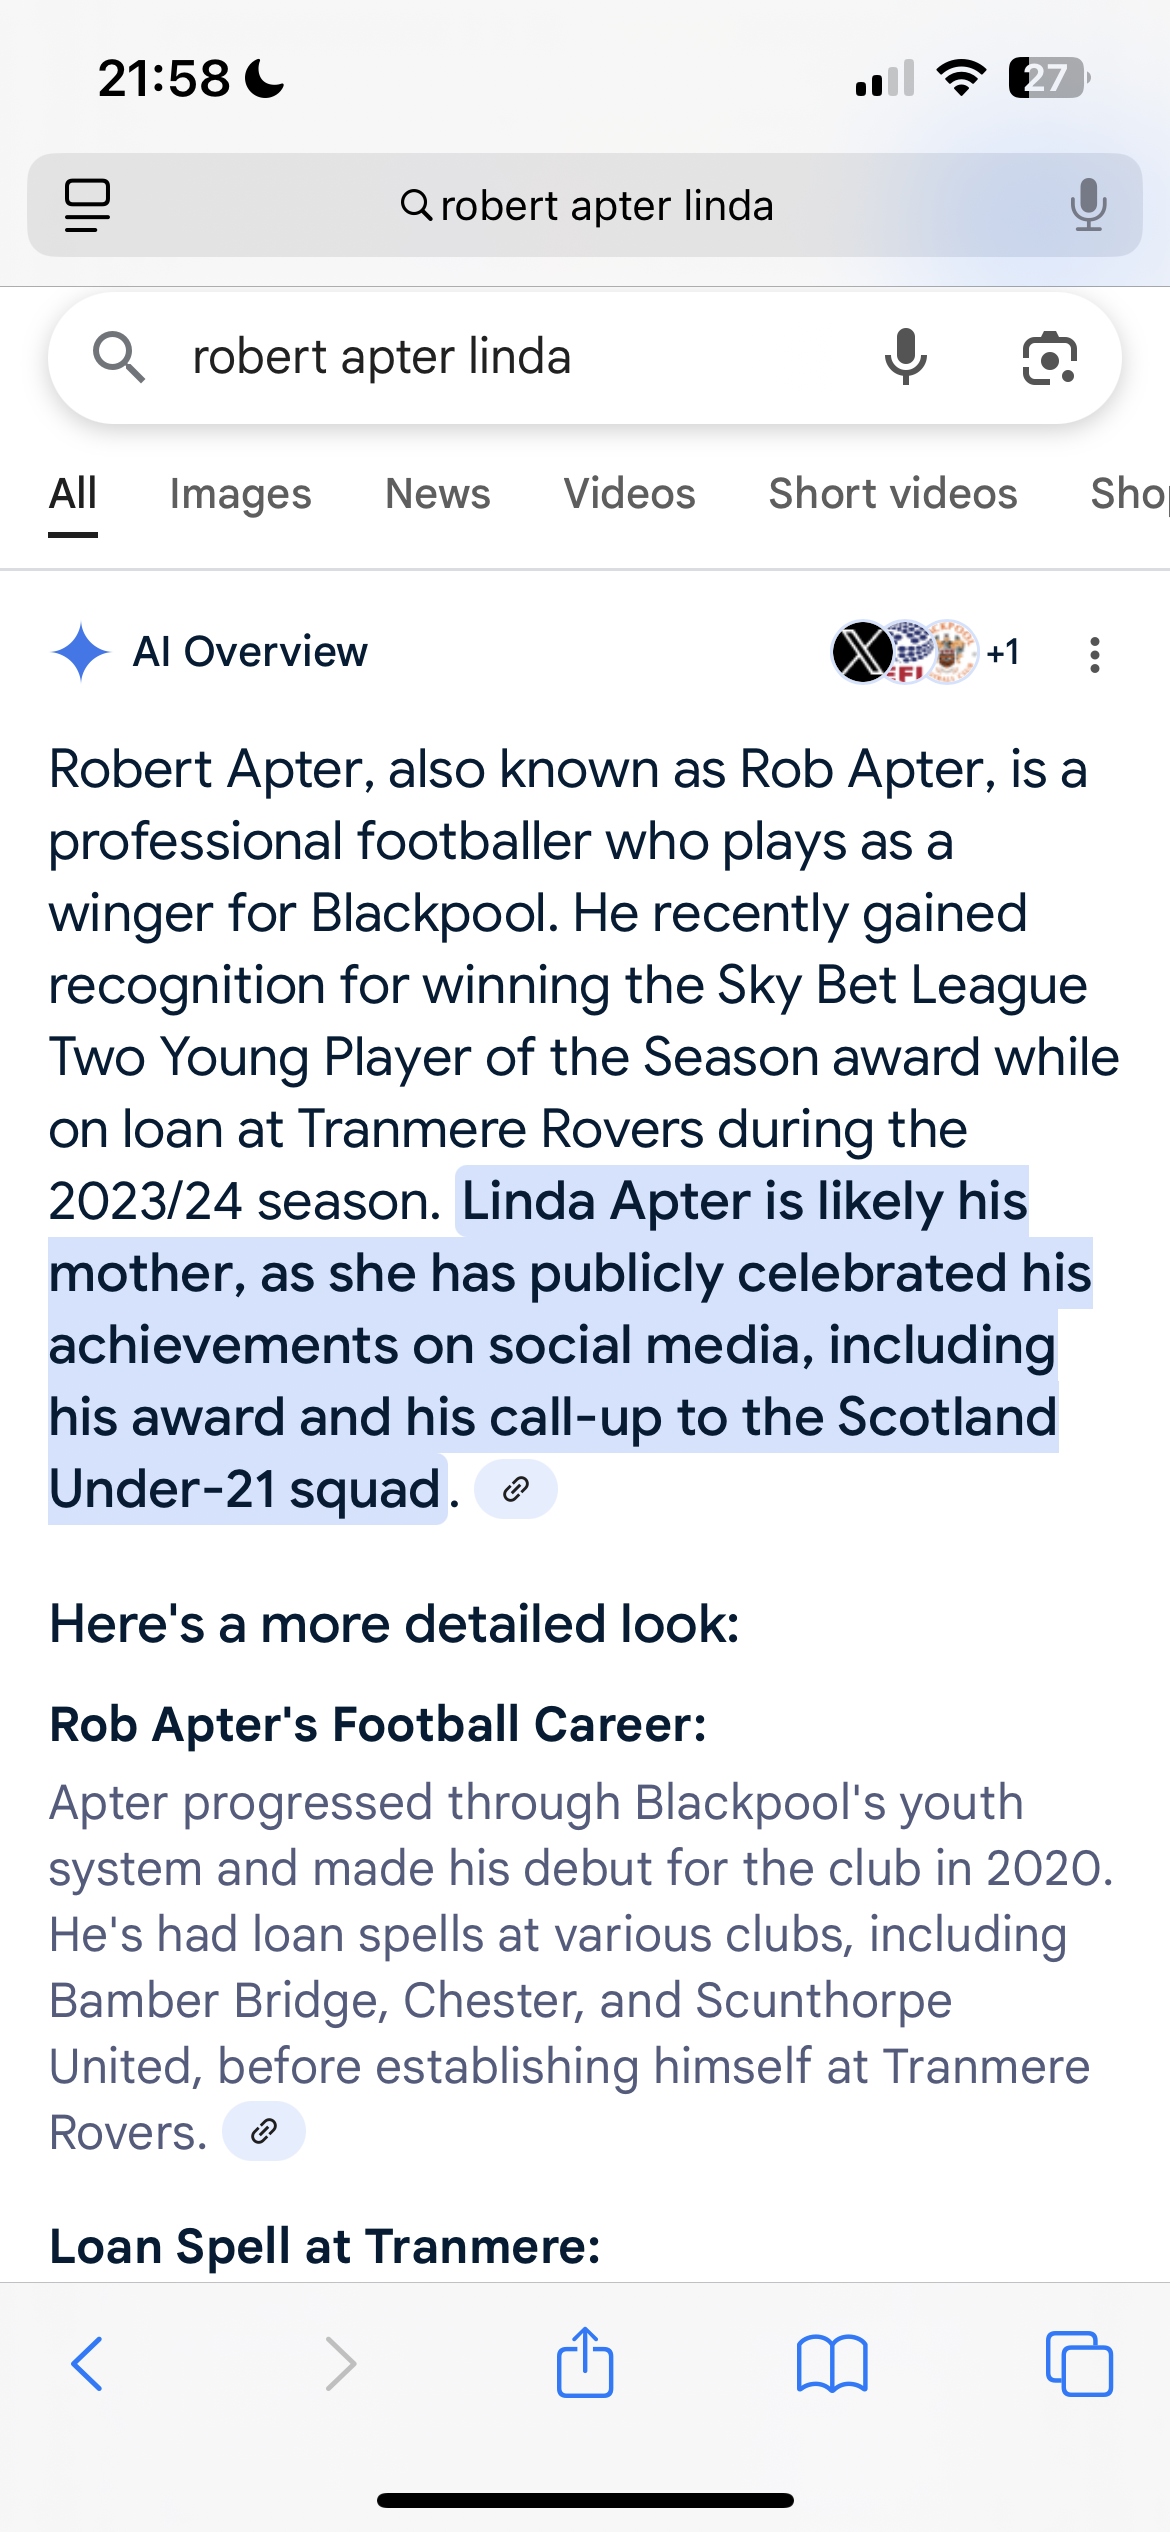Image resolution: width=1170 pixels, height=2532 pixels.
Task: Tap the address bar microphone icon
Action: [1088, 205]
